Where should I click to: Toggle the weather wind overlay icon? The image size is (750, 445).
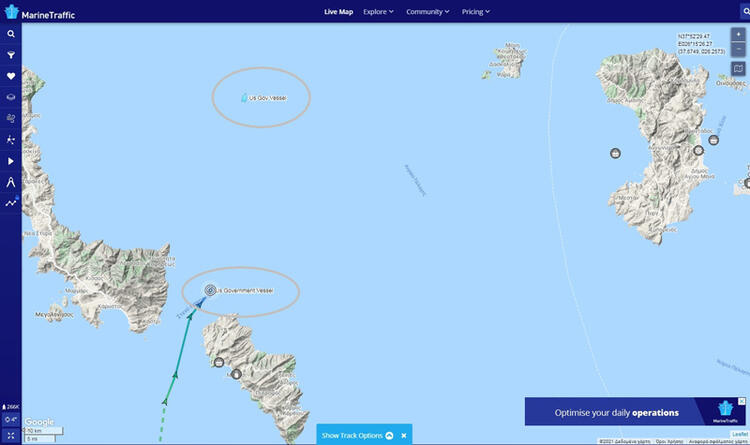[x=11, y=118]
